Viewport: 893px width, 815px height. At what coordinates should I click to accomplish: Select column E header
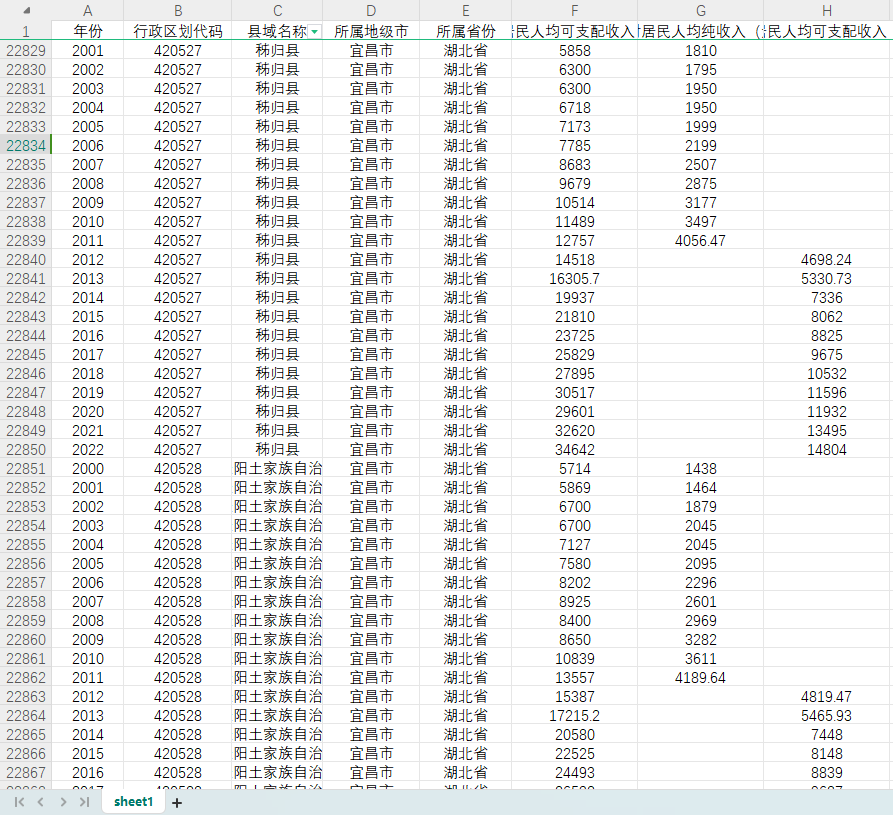pyautogui.click(x=465, y=11)
